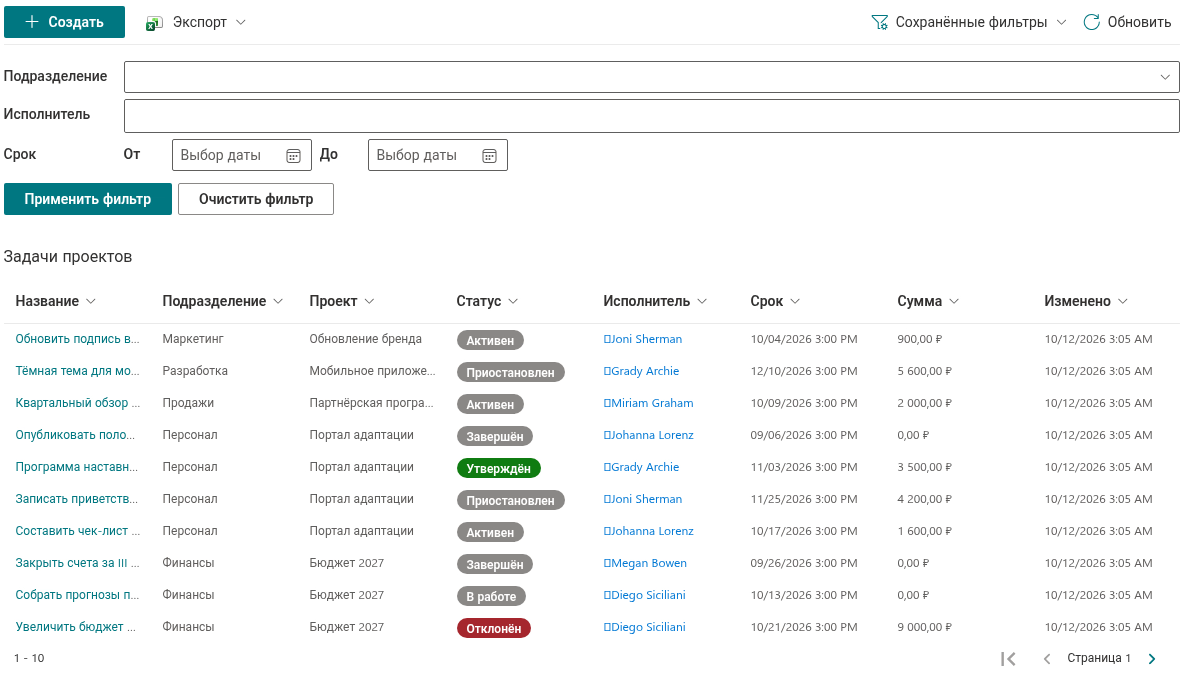The height and width of the screenshot is (673, 1195).
Task: Click the 12/10/2026 3:00 PM deadline cell
Action: tap(804, 371)
